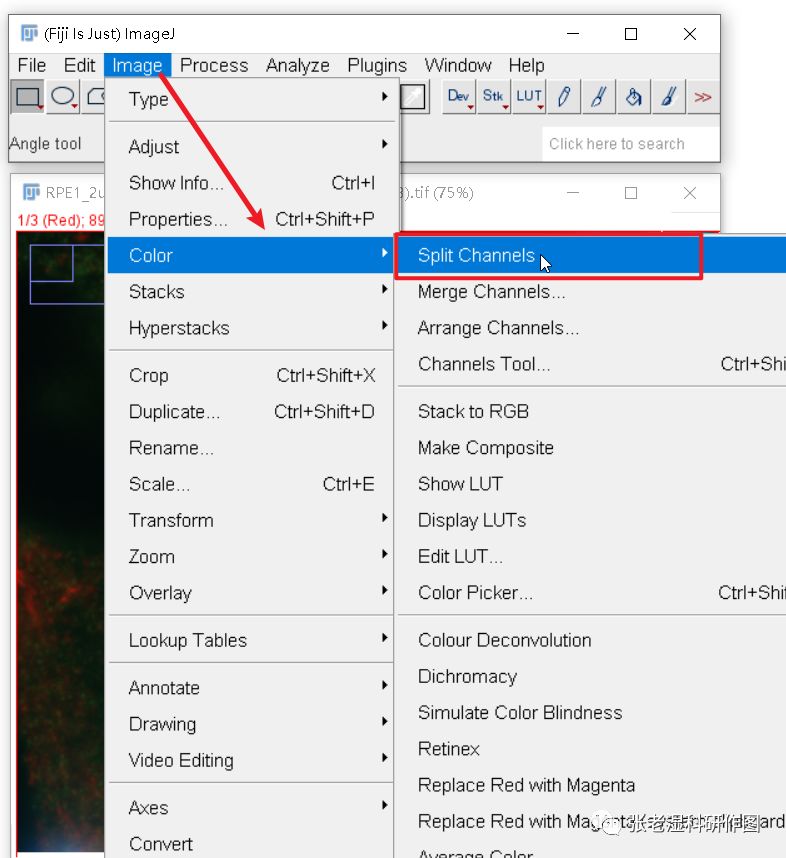Image resolution: width=786 pixels, height=858 pixels.
Task: Click Dichromacy entry
Action: (x=592, y=676)
